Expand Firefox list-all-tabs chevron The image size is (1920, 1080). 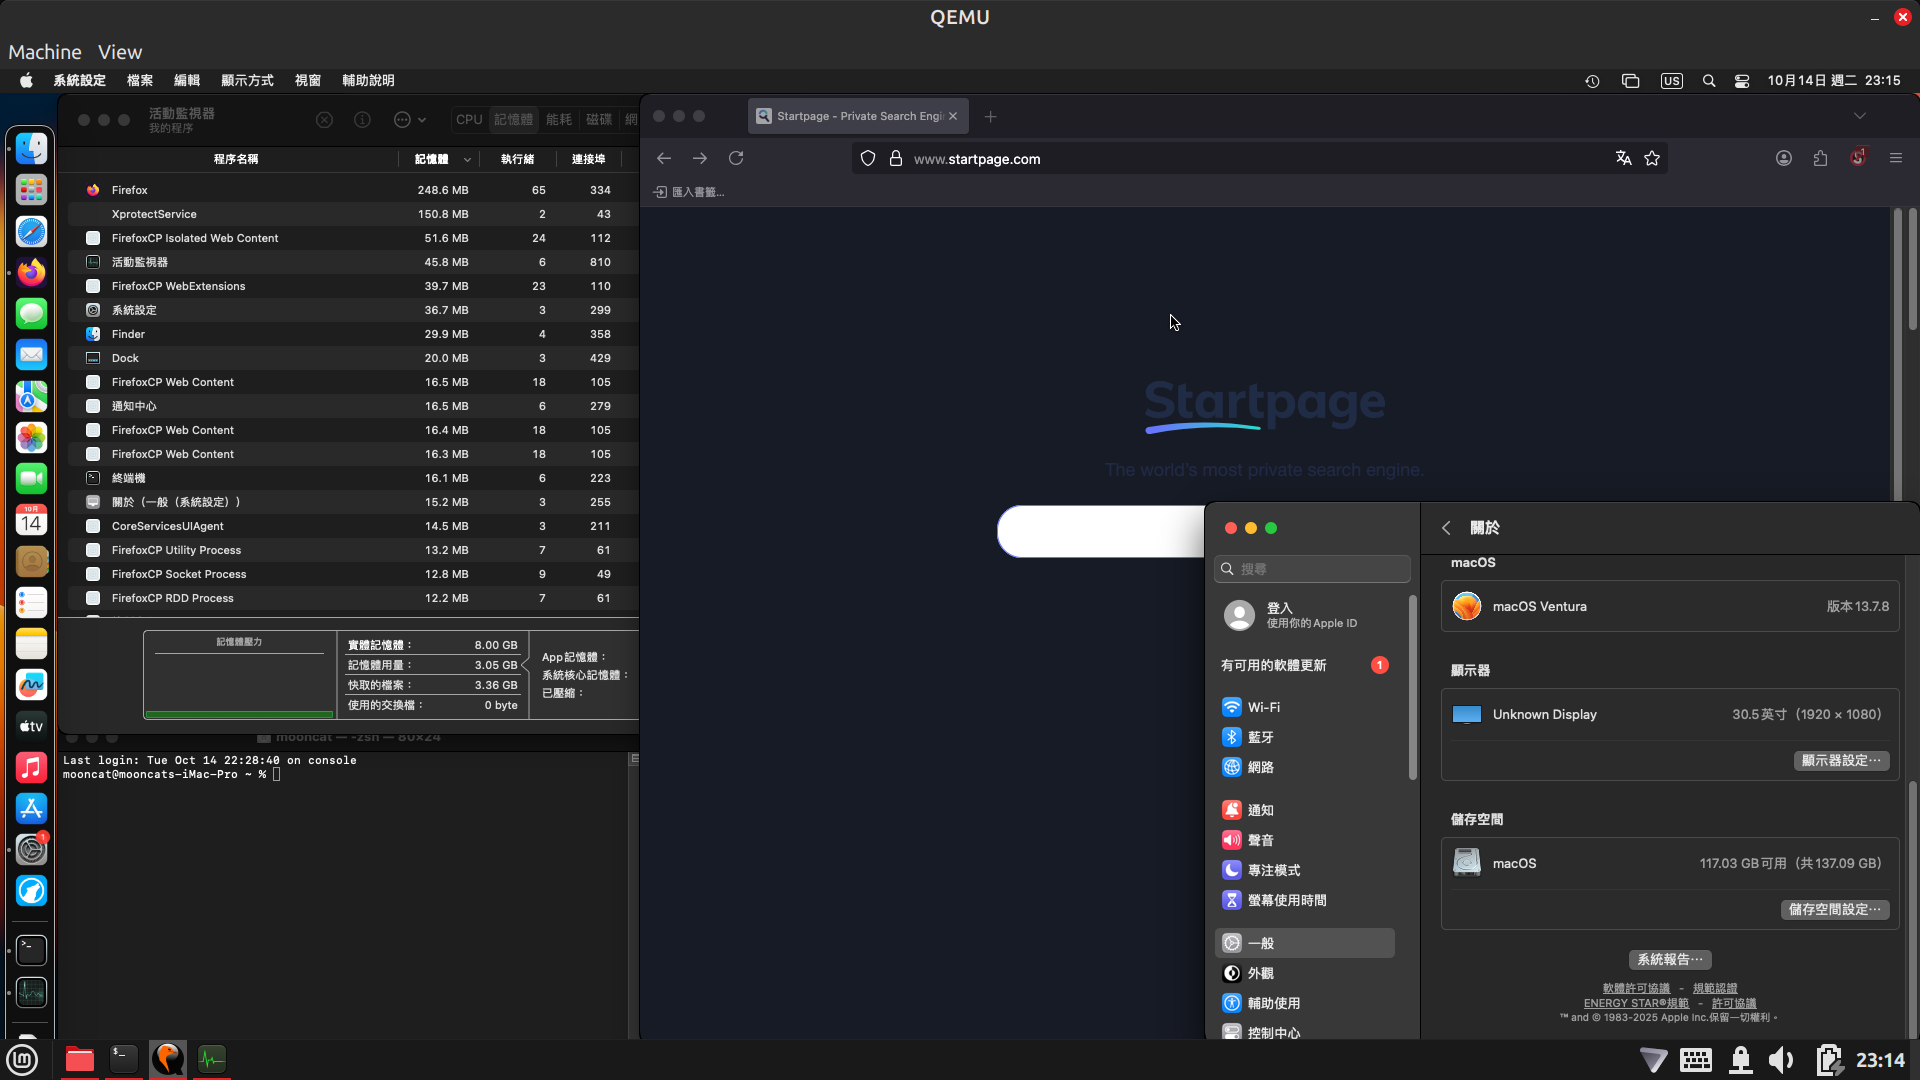pyautogui.click(x=1859, y=116)
